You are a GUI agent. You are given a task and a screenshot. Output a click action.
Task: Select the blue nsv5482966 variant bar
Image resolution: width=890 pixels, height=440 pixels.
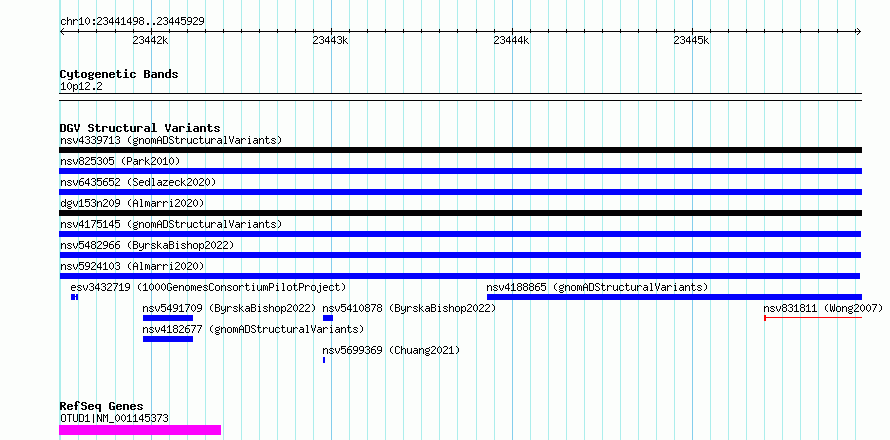click(x=460, y=255)
